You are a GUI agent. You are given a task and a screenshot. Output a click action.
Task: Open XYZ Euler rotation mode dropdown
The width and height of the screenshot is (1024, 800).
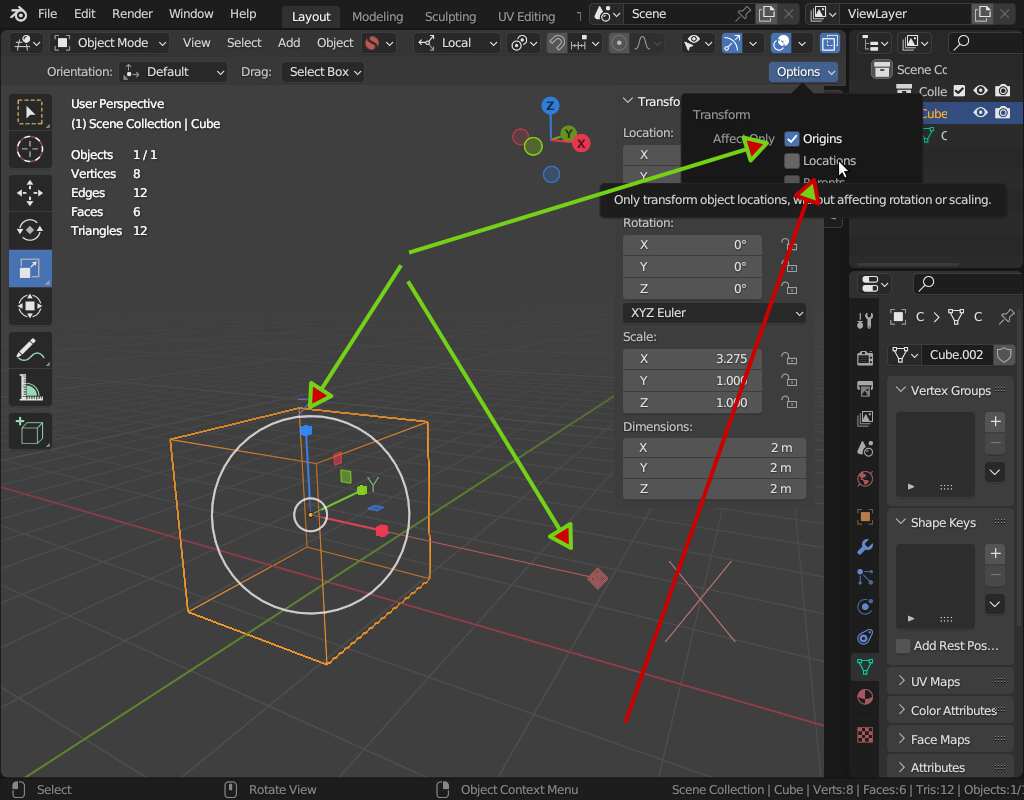click(x=714, y=313)
